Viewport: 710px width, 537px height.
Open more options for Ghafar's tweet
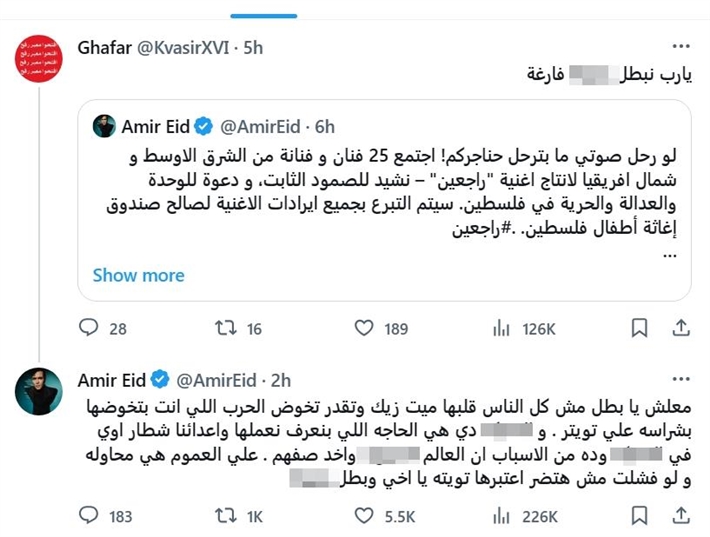pyautogui.click(x=681, y=47)
